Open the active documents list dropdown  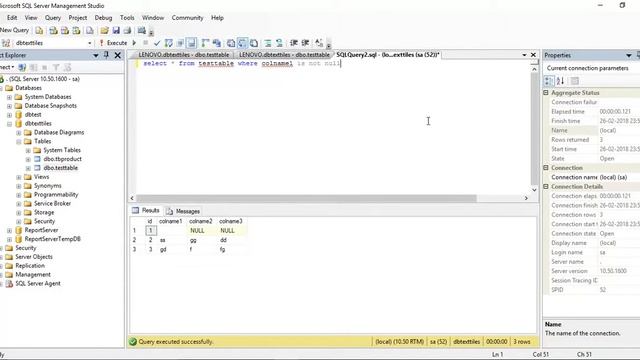point(524,55)
